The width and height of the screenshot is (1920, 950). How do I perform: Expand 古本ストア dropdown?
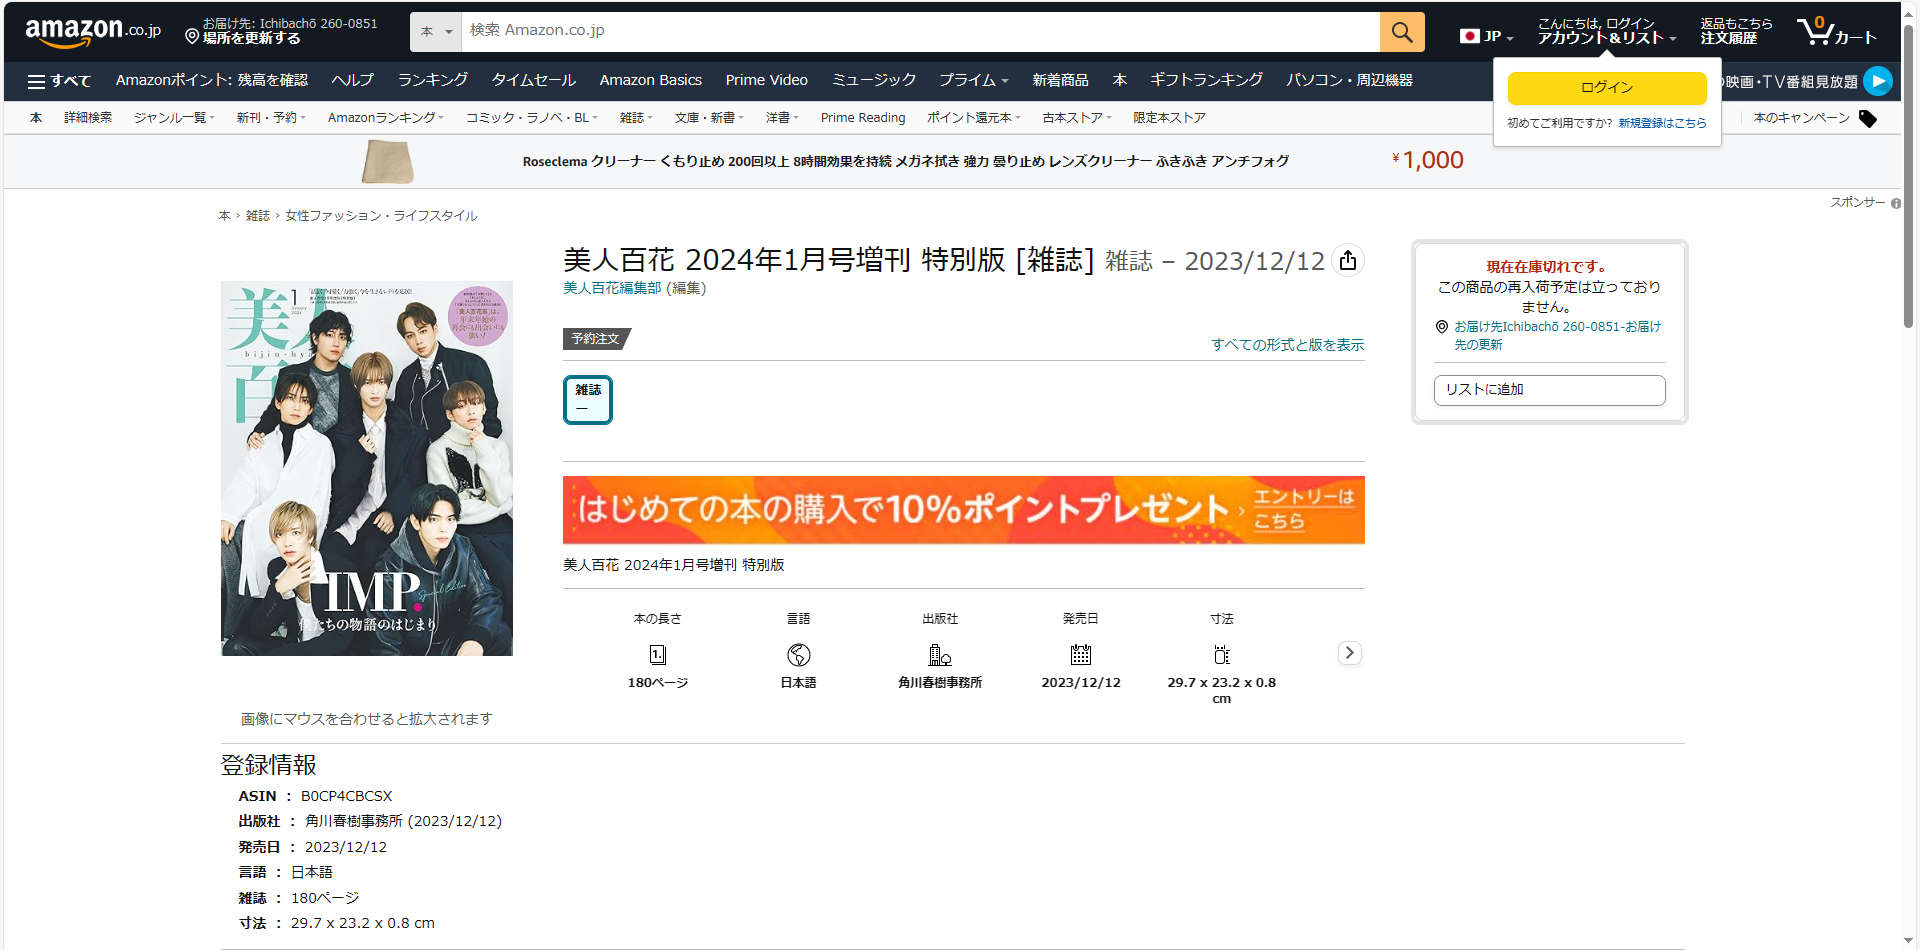tap(1076, 118)
